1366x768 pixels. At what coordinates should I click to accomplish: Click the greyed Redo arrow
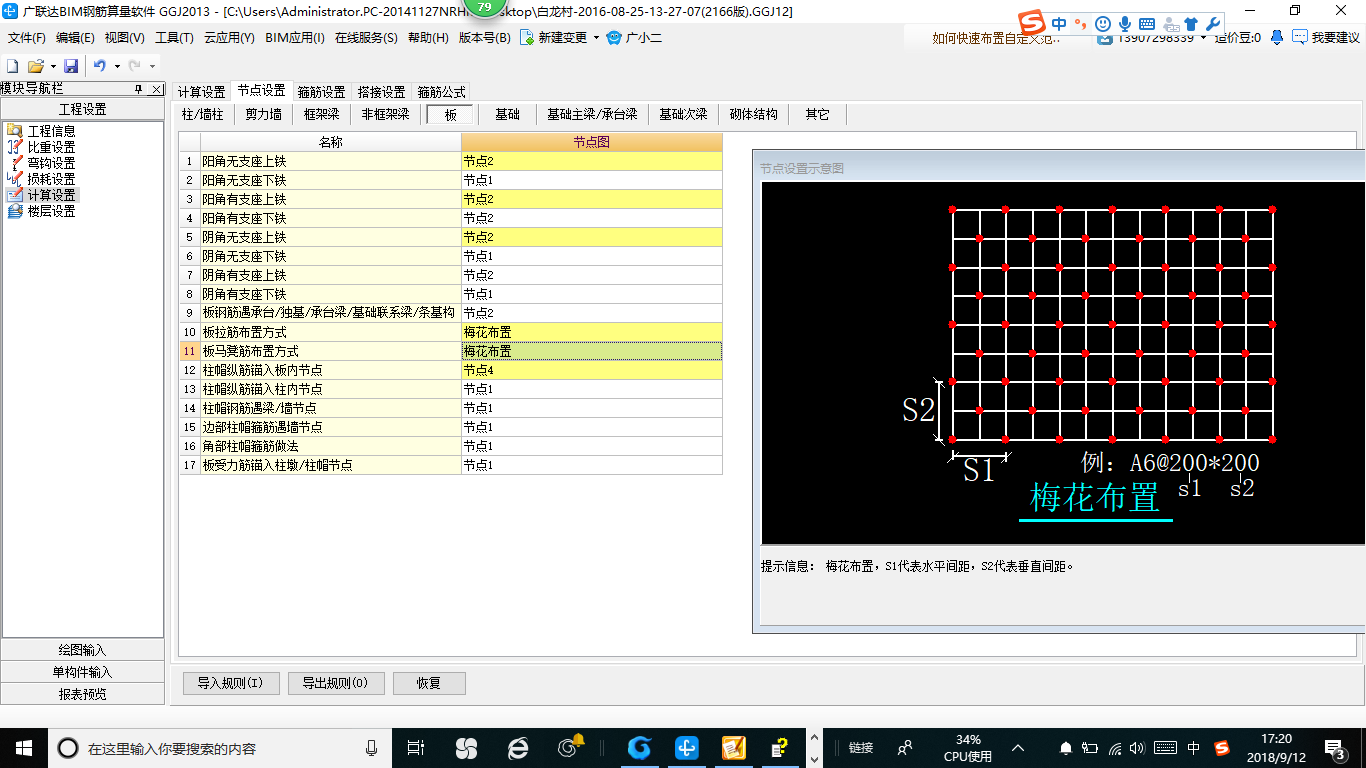tap(134, 66)
